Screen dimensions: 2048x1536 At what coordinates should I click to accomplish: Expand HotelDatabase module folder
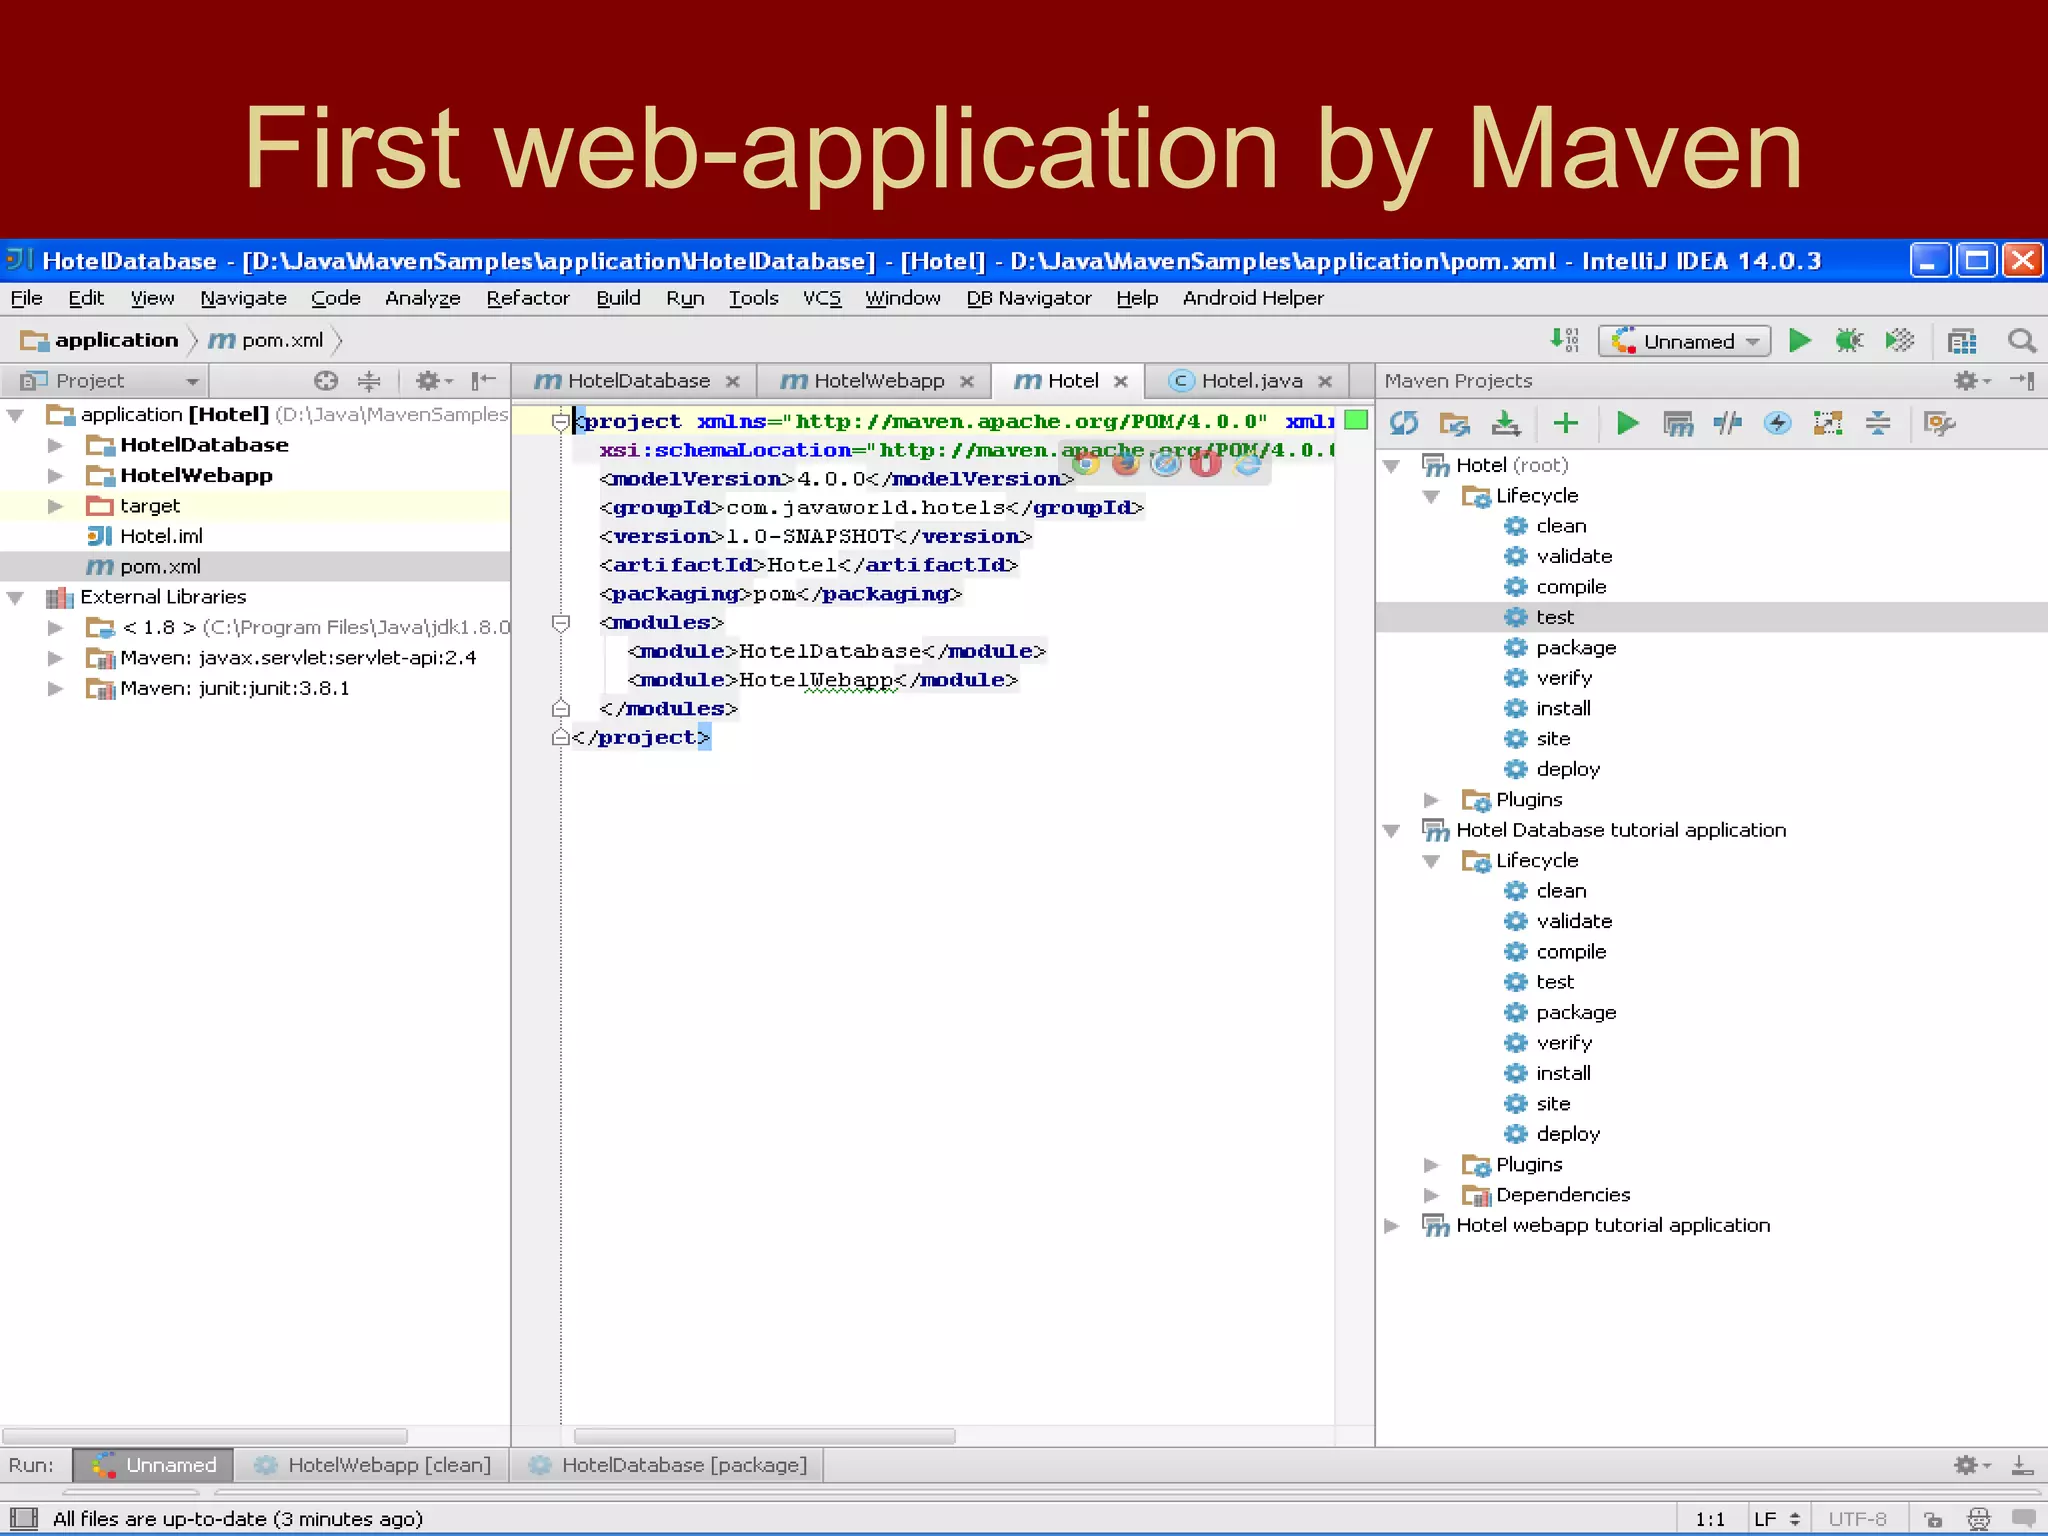56,445
